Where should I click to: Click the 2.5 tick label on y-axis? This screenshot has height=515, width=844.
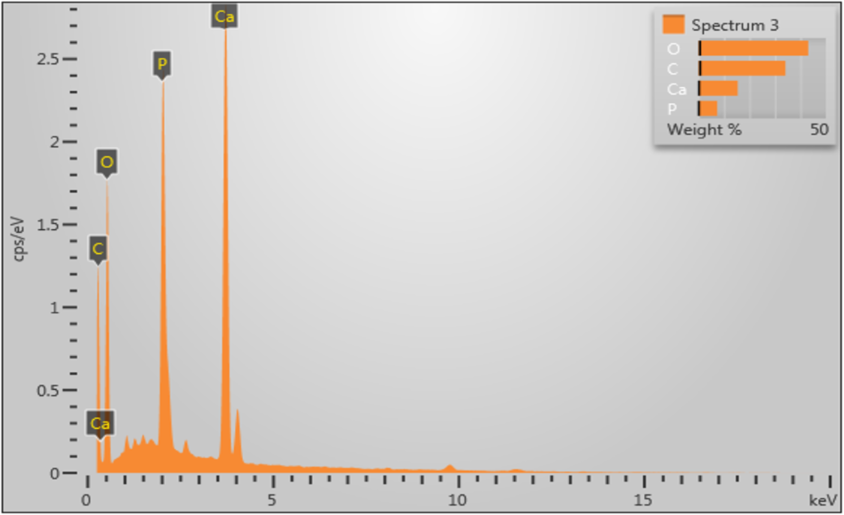[x=47, y=59]
